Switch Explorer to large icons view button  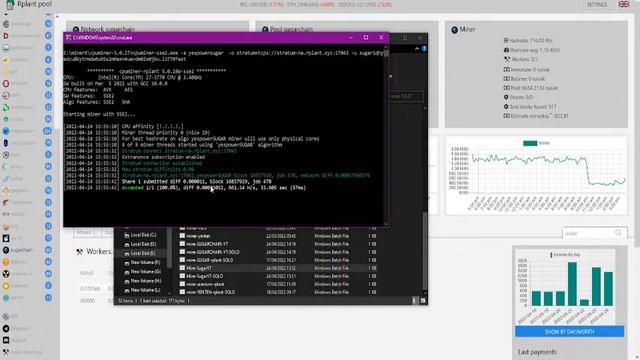point(422,301)
